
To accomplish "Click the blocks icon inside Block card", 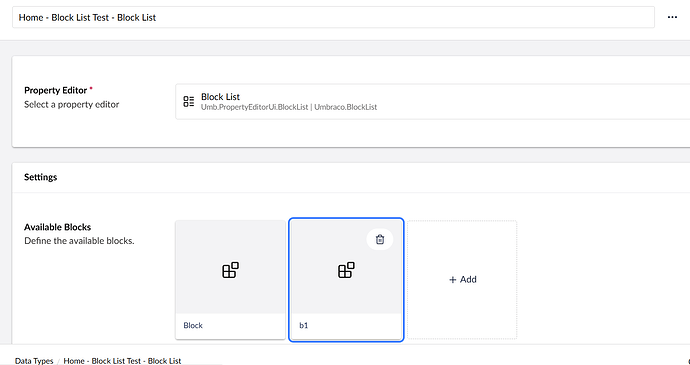I will tap(230, 270).
